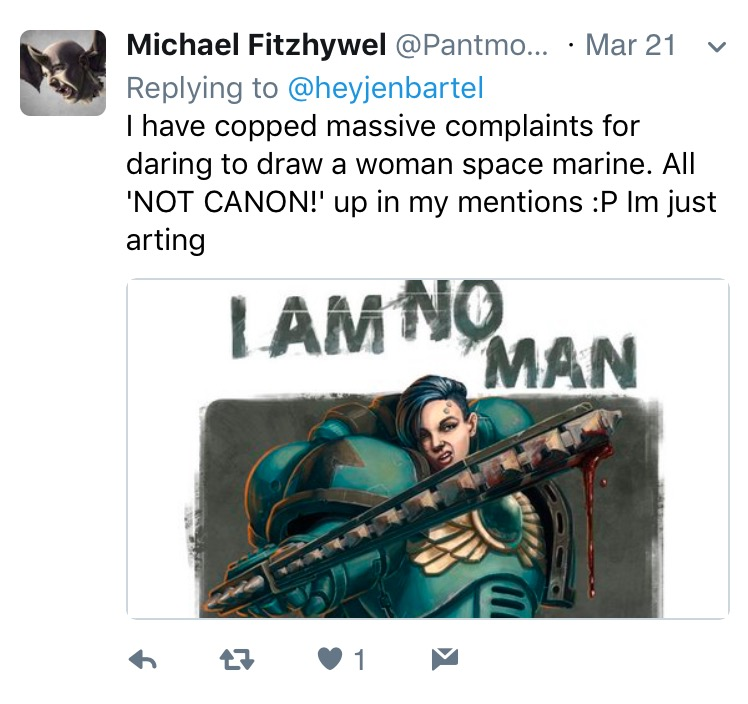Image resolution: width=748 pixels, height=704 pixels.
Task: Send the tweet via the Direct Message envelope icon
Action: pos(445,659)
